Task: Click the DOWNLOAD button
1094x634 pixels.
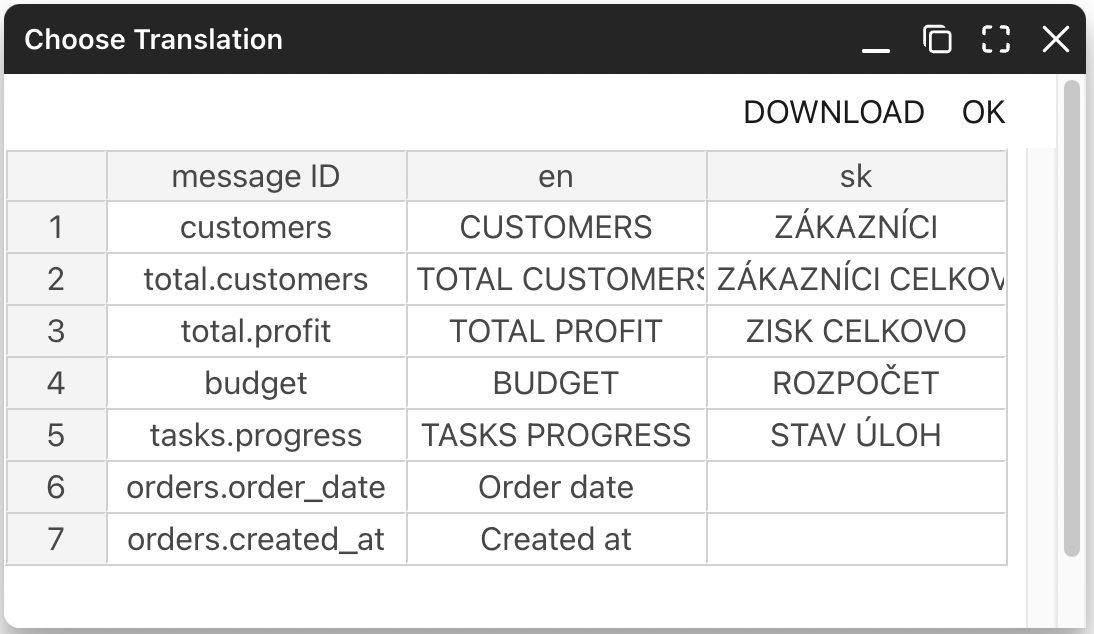Action: click(x=834, y=112)
